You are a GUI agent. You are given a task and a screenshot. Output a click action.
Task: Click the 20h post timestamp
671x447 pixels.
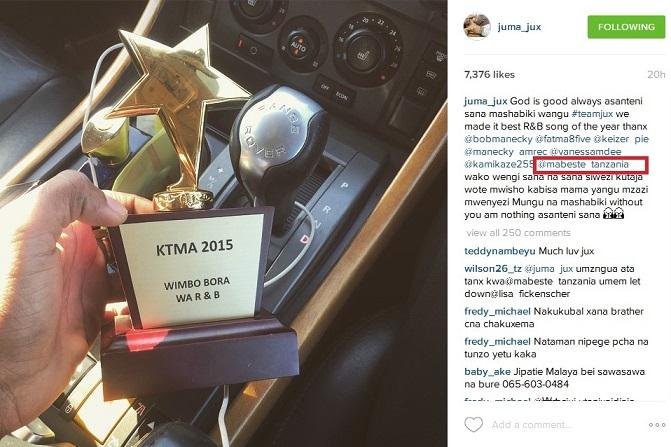click(x=656, y=74)
